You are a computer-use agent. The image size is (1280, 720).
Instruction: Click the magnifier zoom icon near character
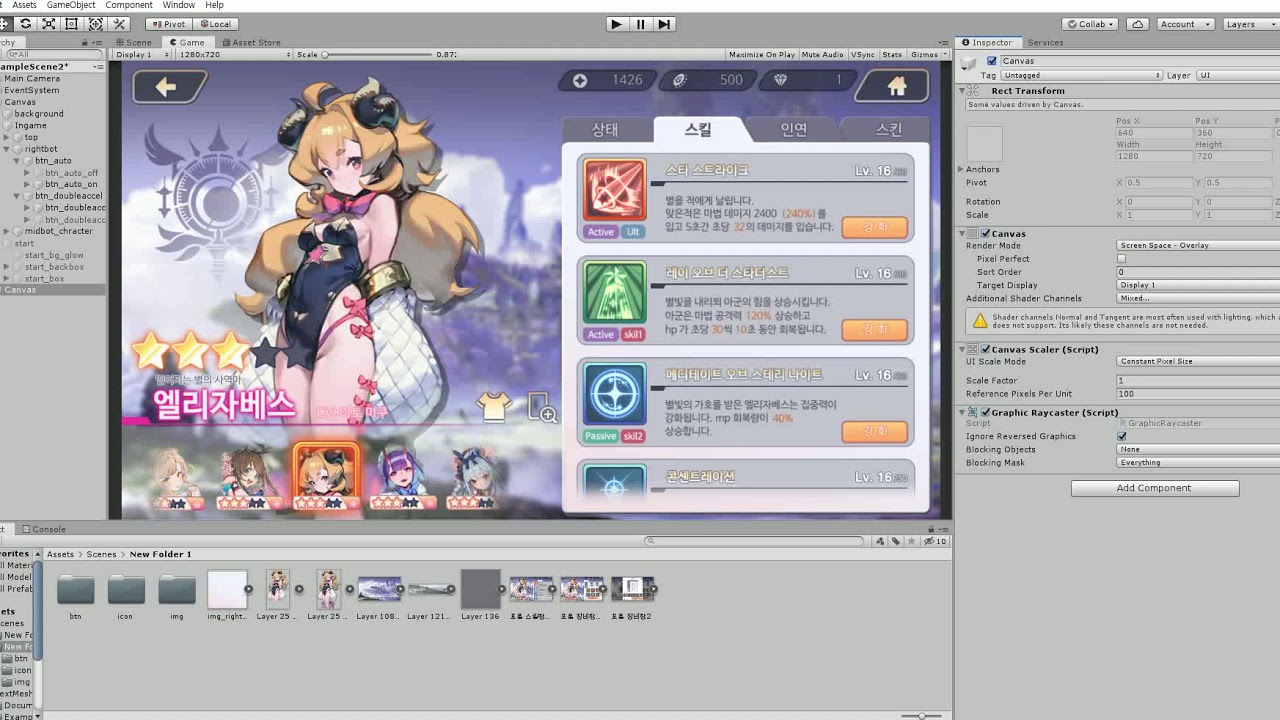tap(541, 408)
